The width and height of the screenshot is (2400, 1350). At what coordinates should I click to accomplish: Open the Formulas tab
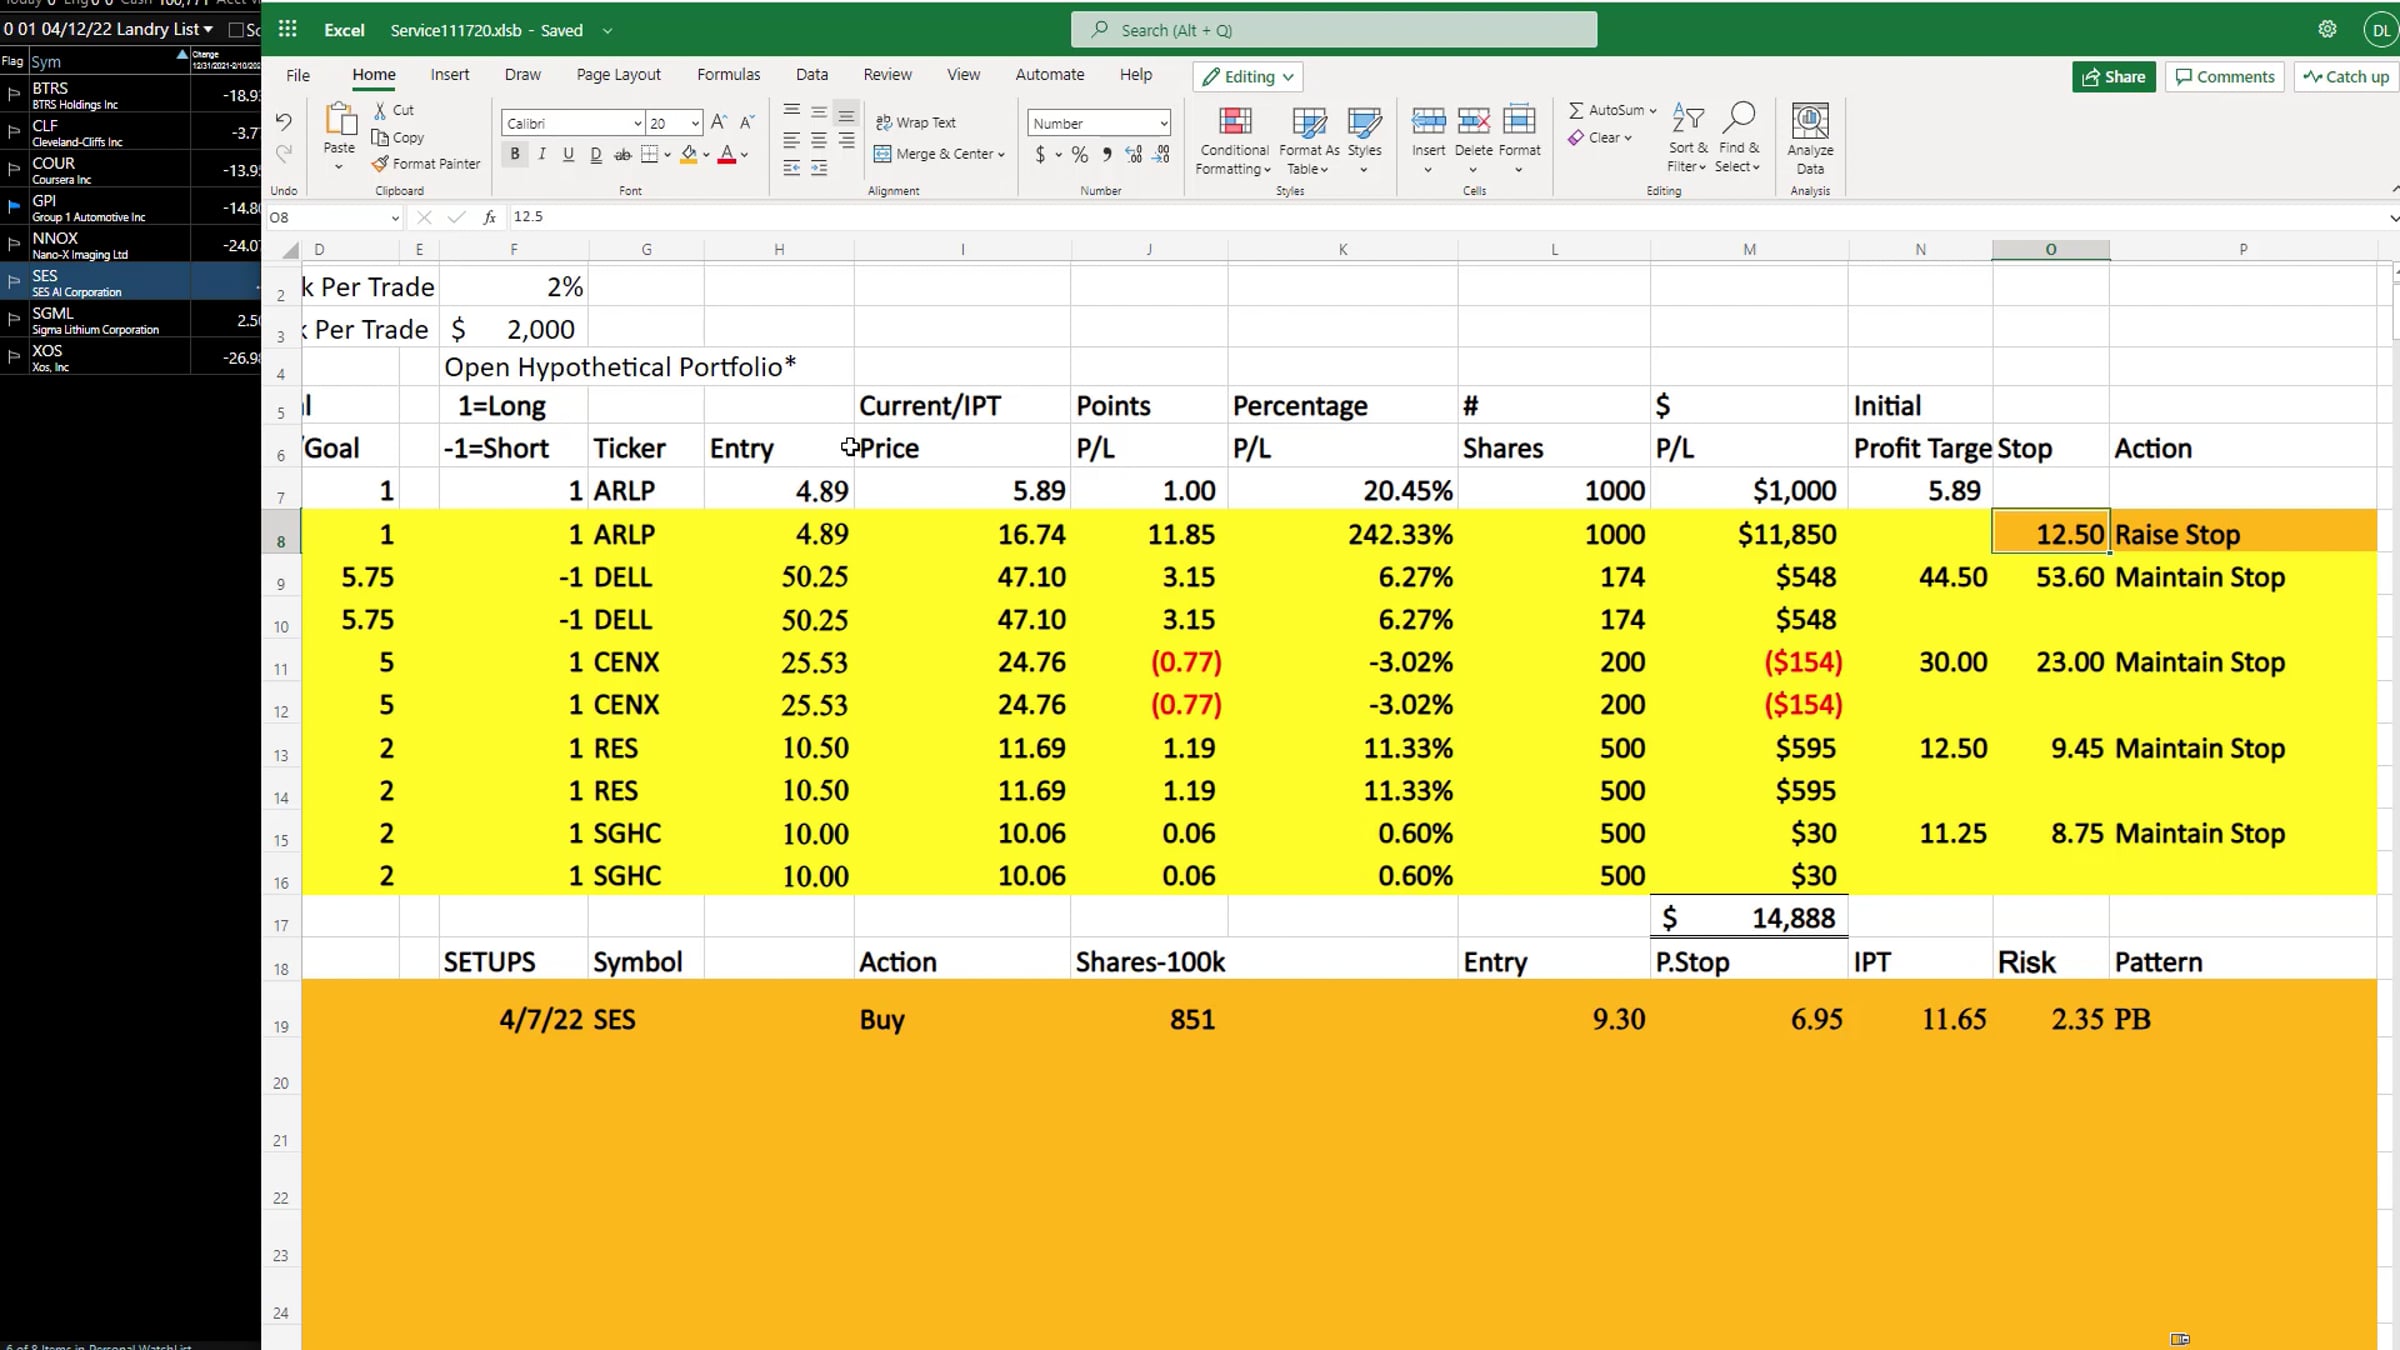coord(728,75)
